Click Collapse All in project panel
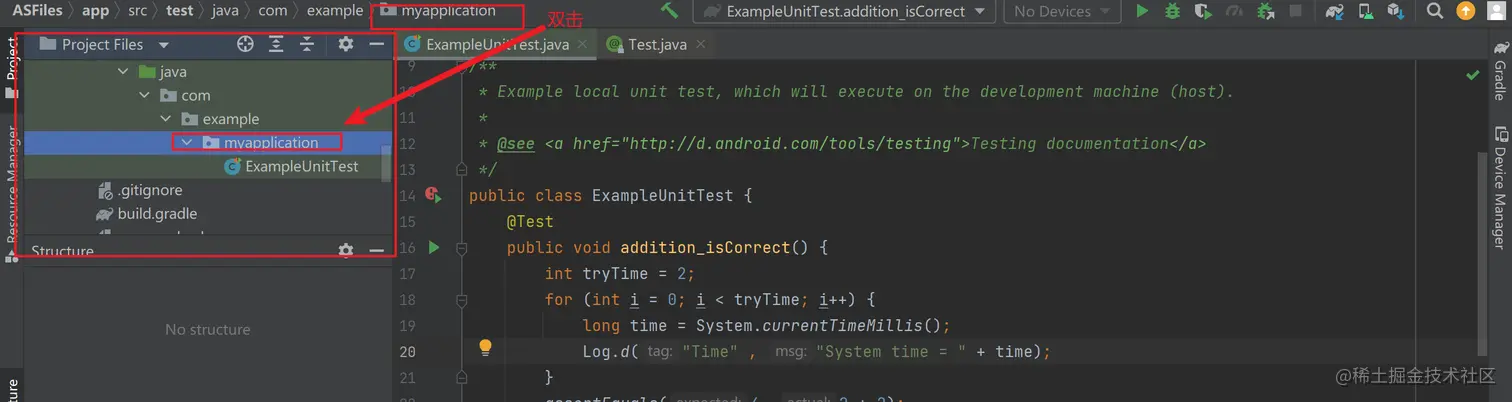The image size is (1512, 402). (307, 44)
